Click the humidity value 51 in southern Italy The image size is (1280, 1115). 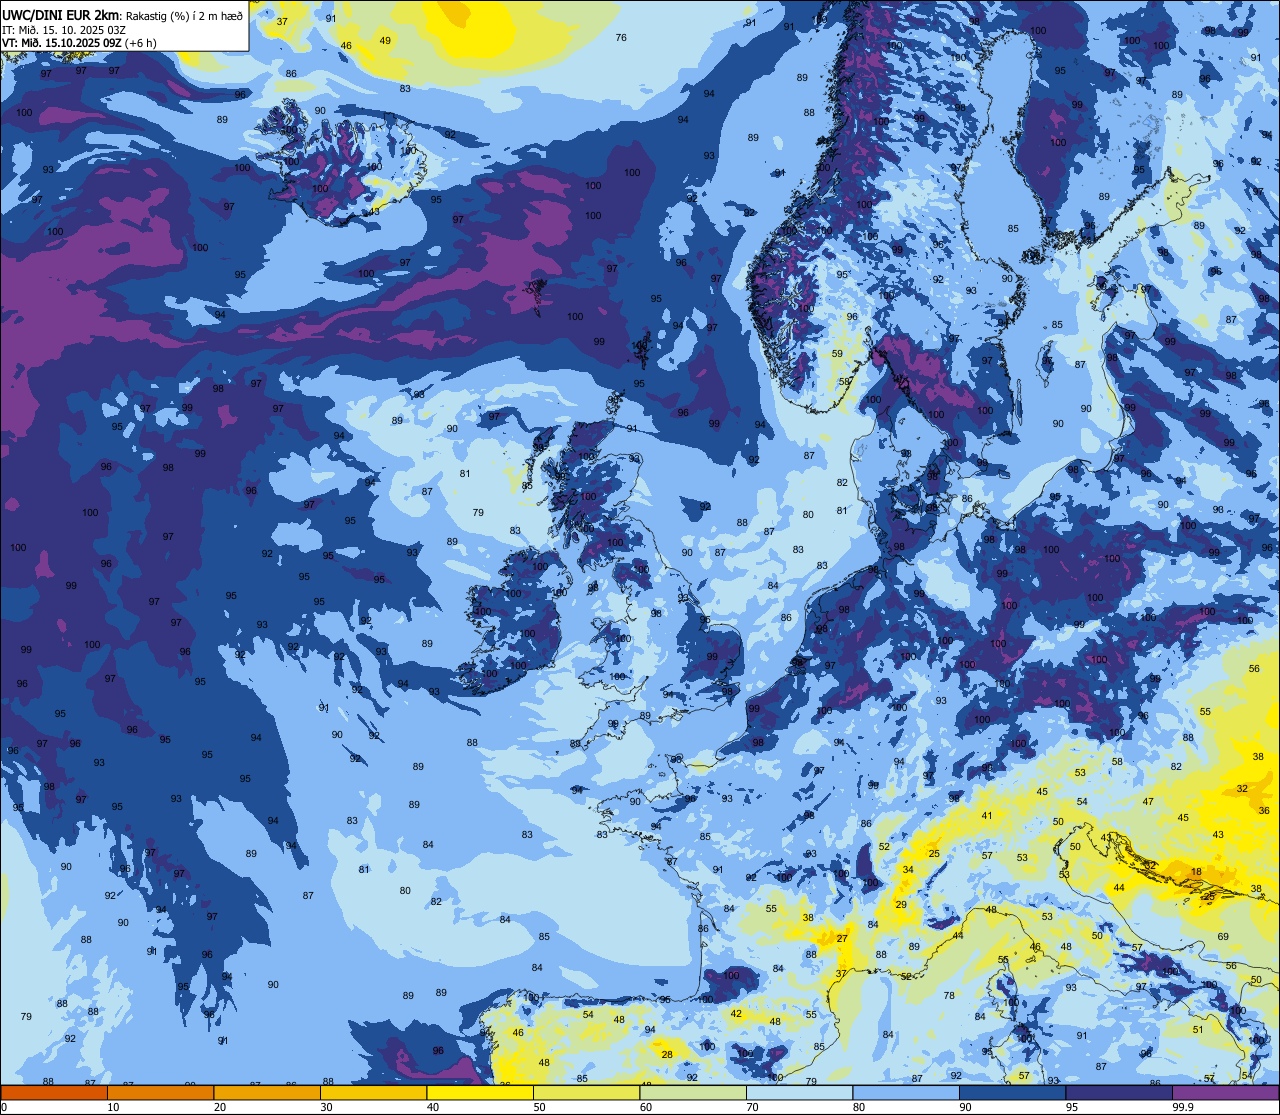coord(1198,1029)
